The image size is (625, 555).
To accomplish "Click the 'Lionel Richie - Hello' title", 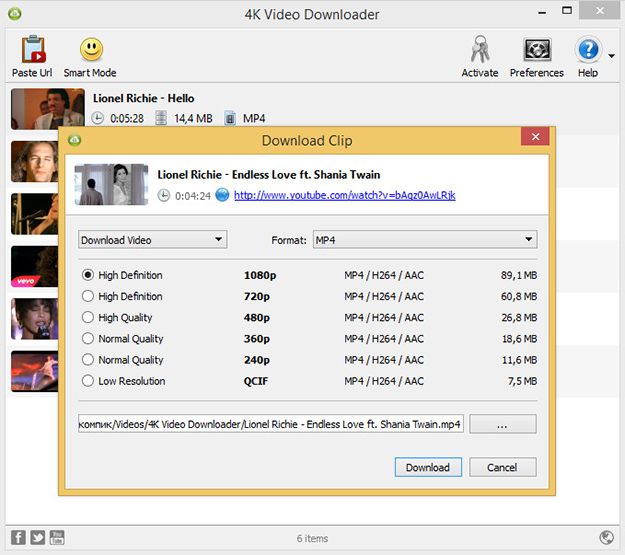I will tap(143, 98).
